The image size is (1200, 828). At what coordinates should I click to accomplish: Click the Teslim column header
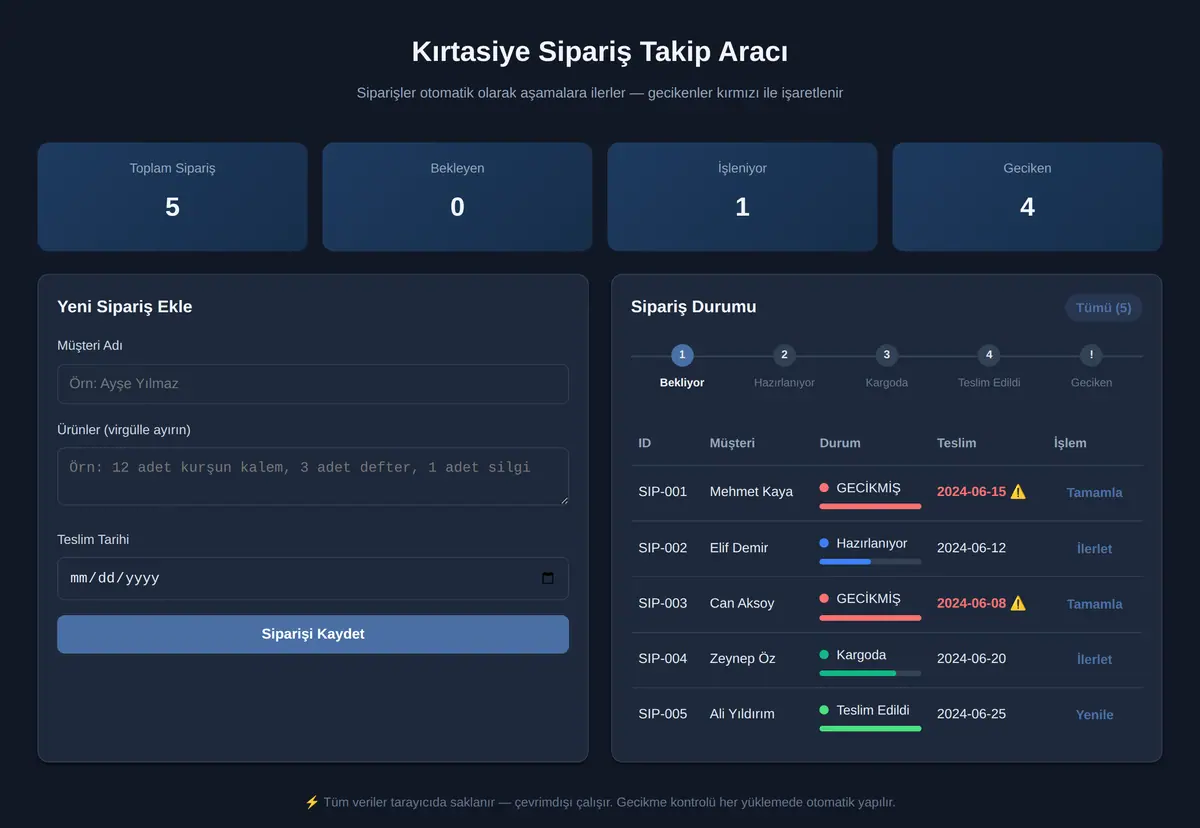click(957, 443)
